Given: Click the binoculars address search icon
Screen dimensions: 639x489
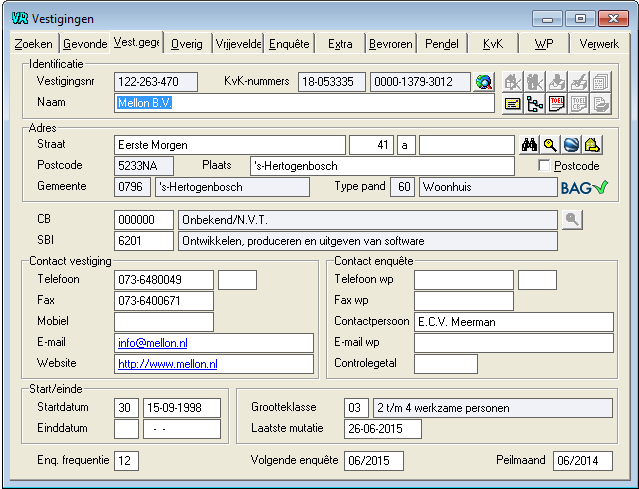Looking at the screenshot, I should tap(529, 145).
